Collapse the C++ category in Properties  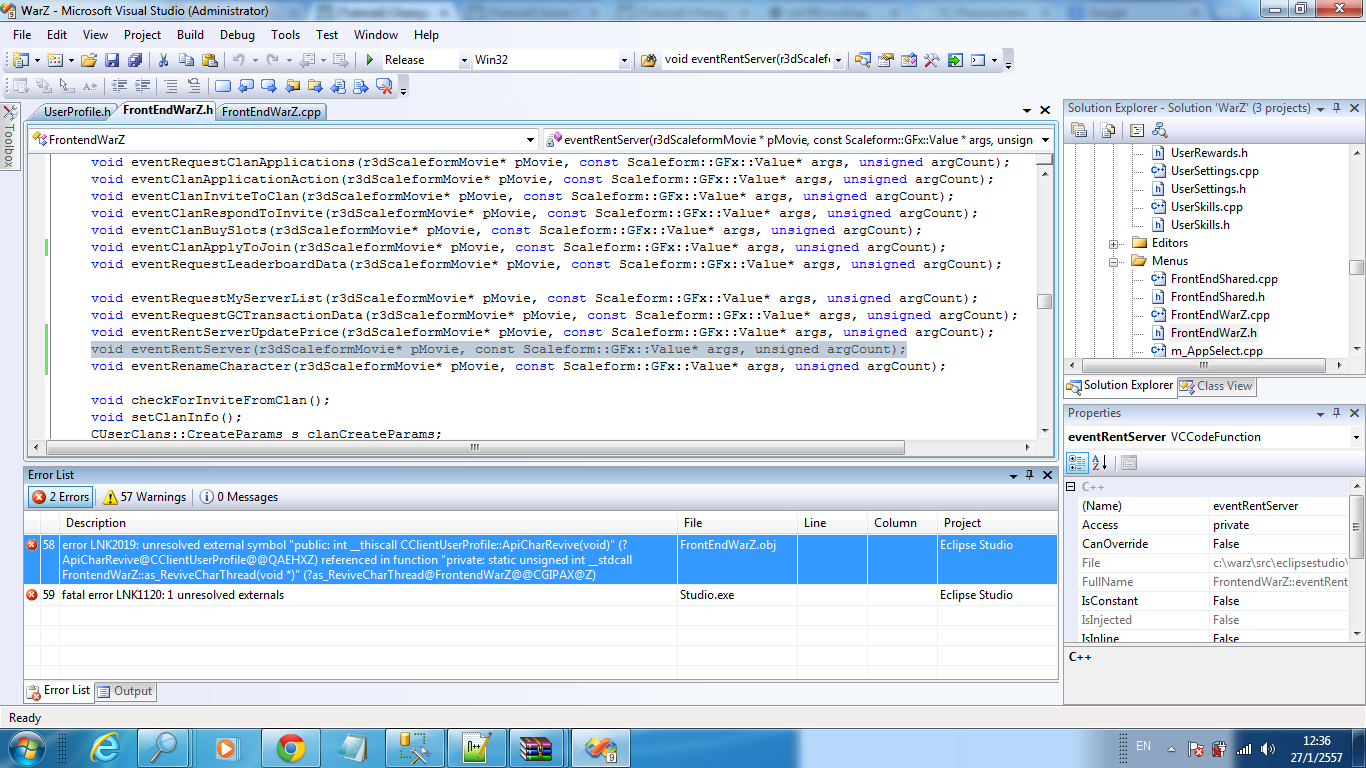click(x=1070, y=487)
